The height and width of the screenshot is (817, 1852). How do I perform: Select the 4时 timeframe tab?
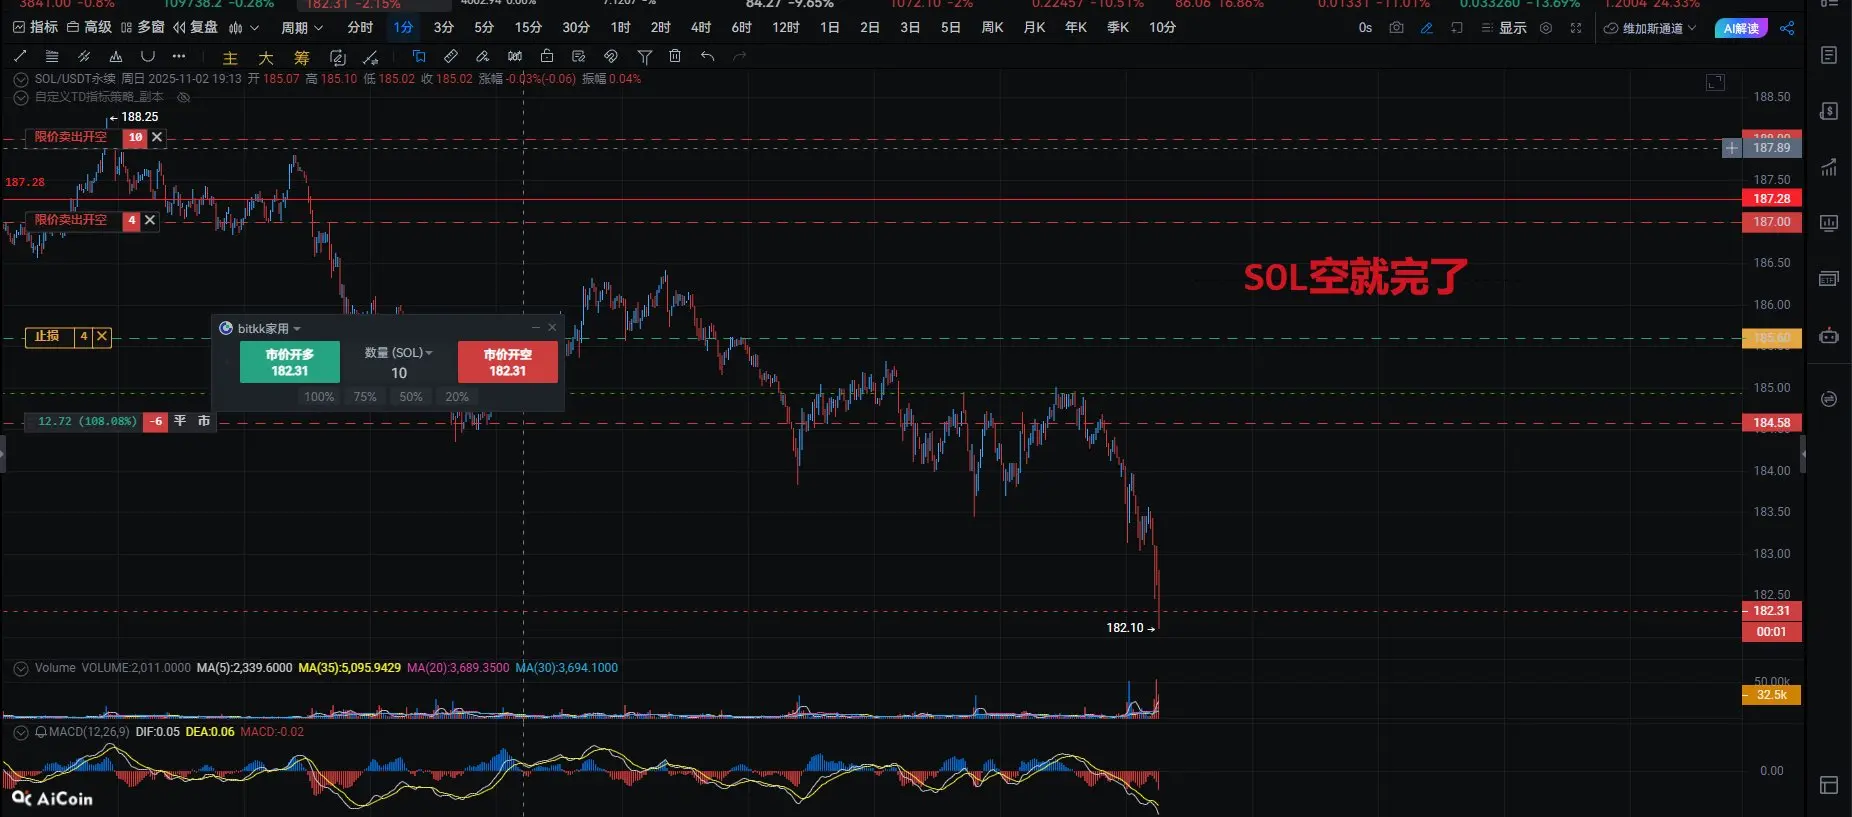tap(701, 28)
